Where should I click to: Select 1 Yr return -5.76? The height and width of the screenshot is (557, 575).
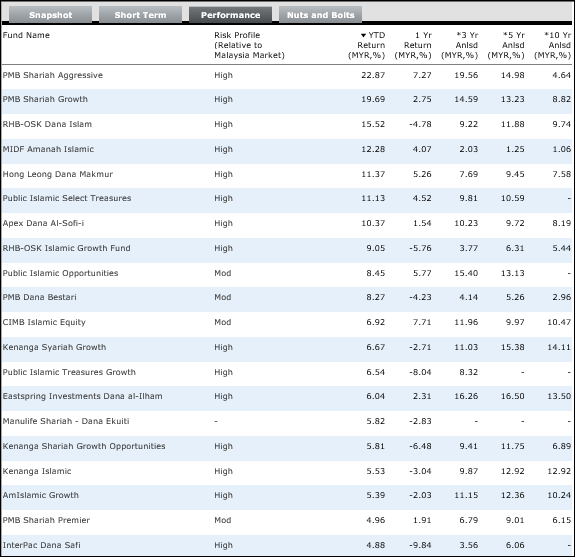coord(420,248)
